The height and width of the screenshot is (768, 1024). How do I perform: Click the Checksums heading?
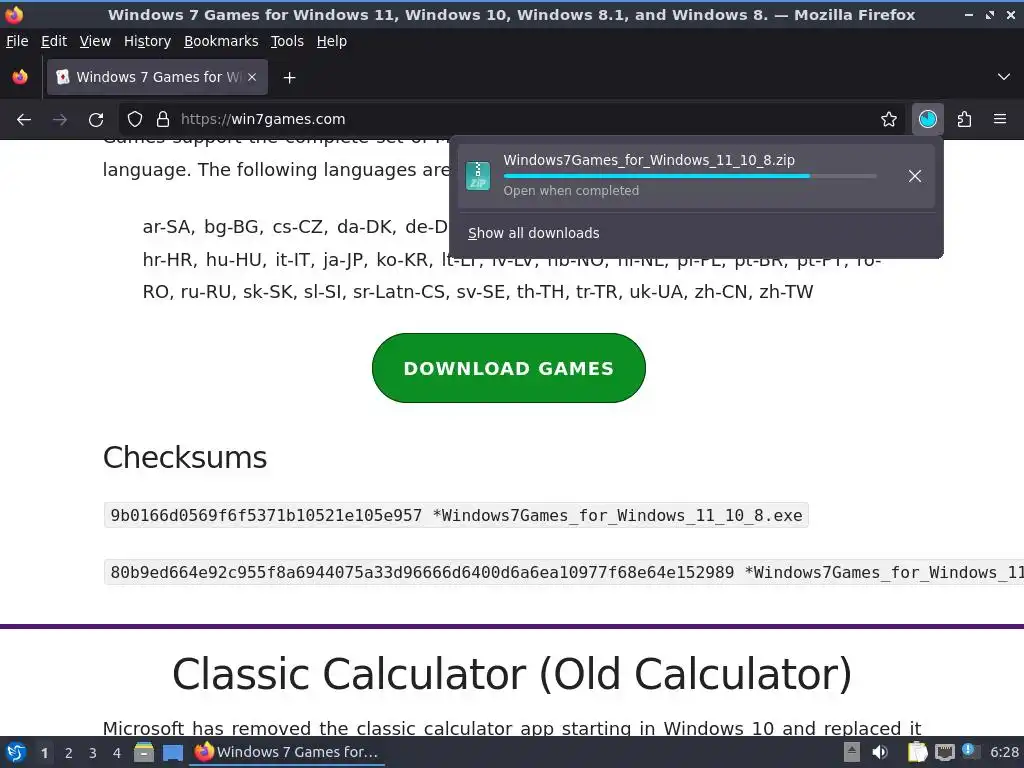[x=185, y=457]
